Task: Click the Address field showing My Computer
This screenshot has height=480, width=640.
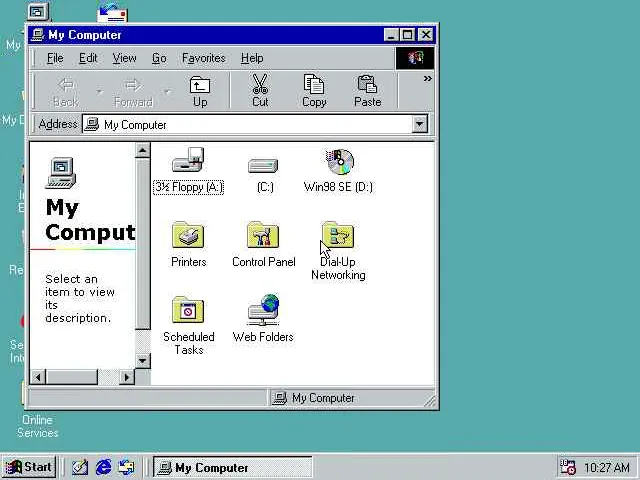Action: (247, 124)
